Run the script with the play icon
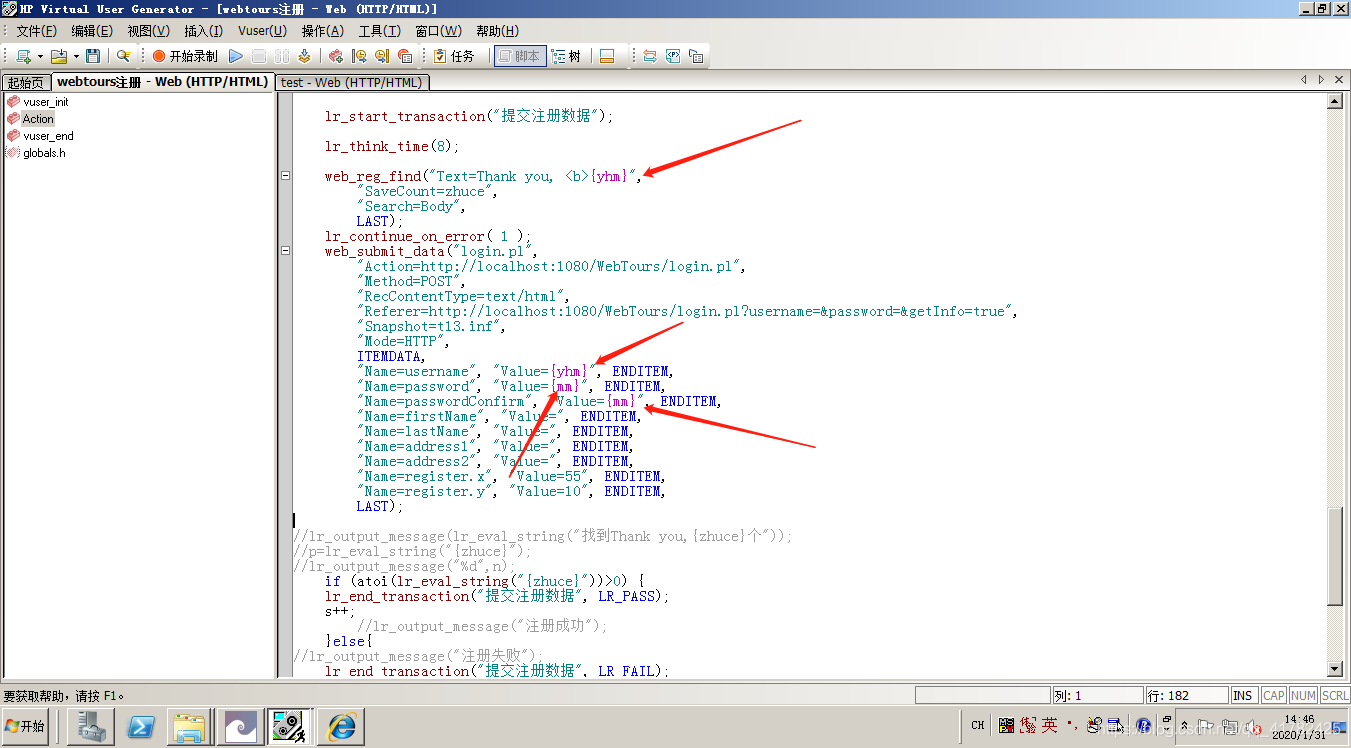The image size is (1351, 748). (x=236, y=56)
